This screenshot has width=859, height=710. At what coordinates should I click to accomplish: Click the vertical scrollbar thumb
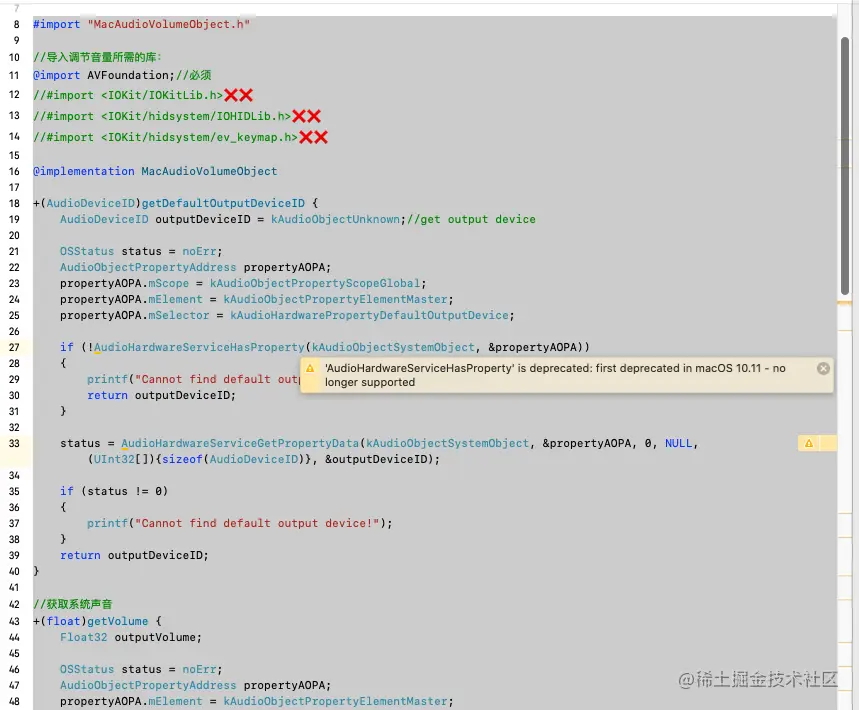(x=845, y=167)
